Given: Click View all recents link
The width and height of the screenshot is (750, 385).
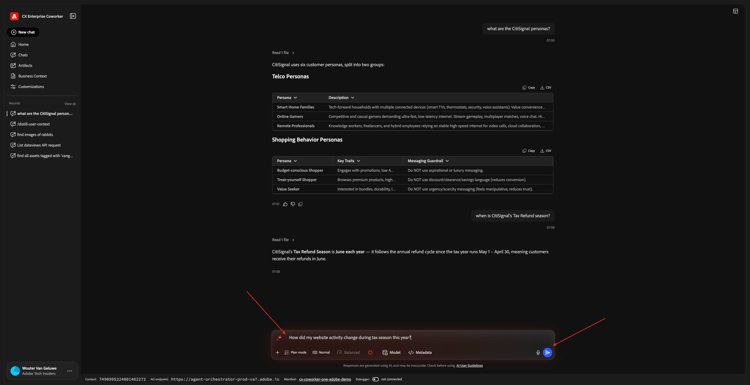Looking at the screenshot, I should (x=70, y=104).
